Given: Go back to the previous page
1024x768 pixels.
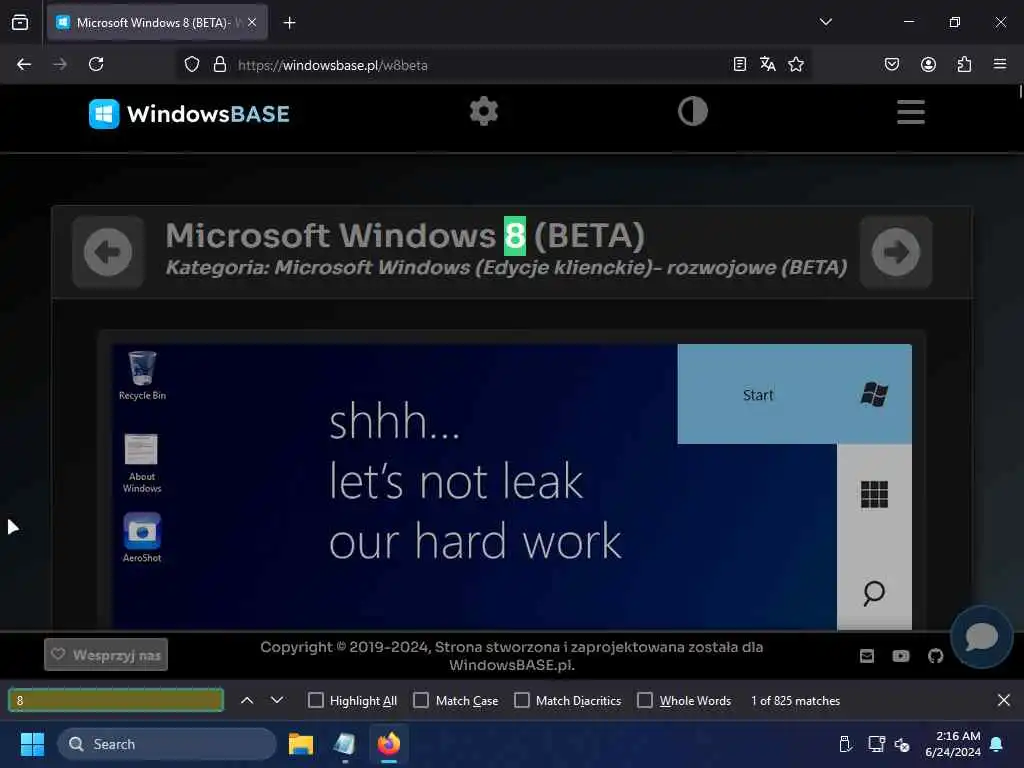Looking at the screenshot, I should pyautogui.click(x=24, y=64).
